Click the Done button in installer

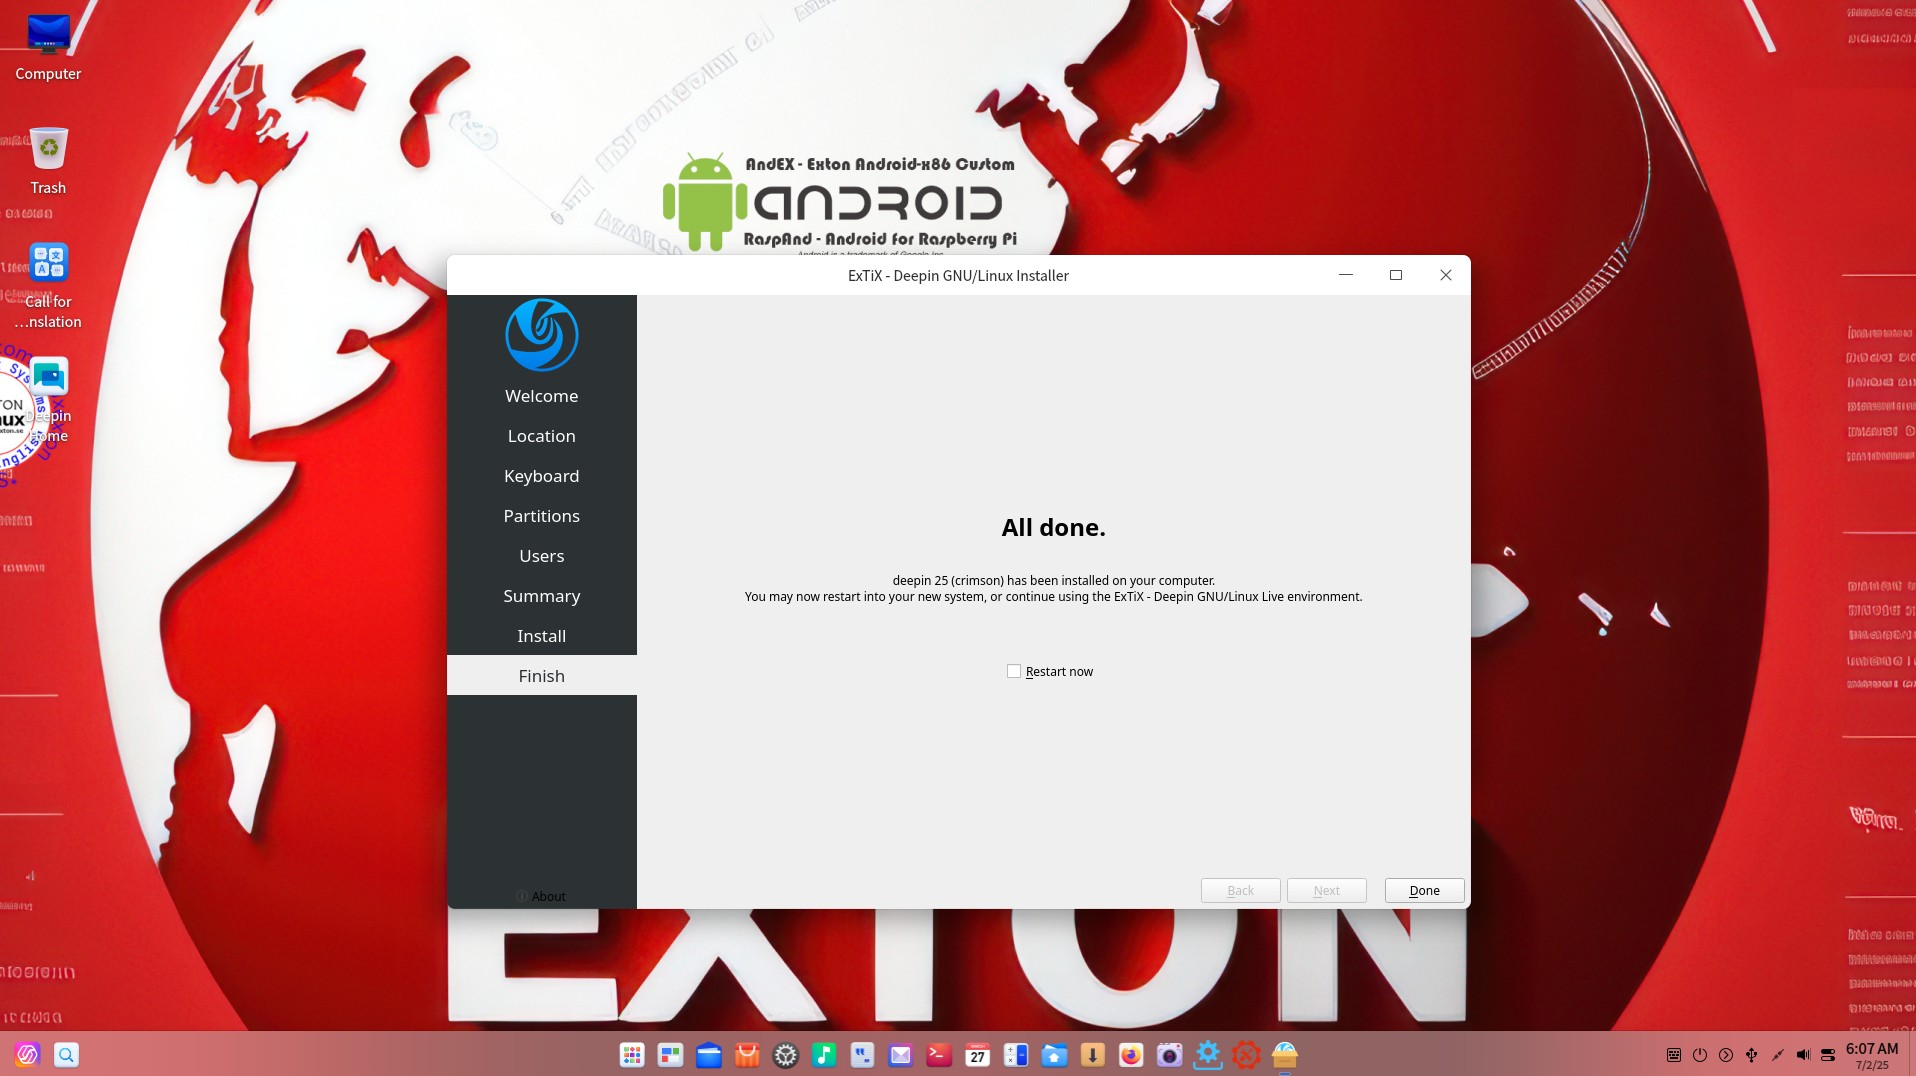(1424, 890)
